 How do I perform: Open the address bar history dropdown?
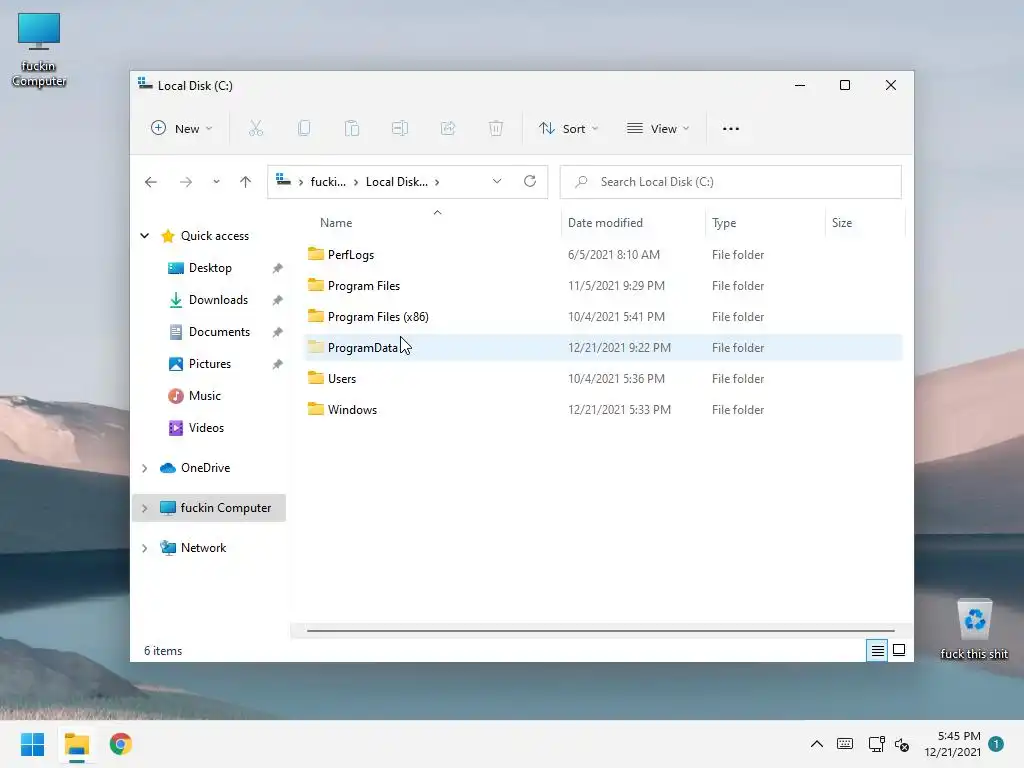pyautogui.click(x=497, y=181)
